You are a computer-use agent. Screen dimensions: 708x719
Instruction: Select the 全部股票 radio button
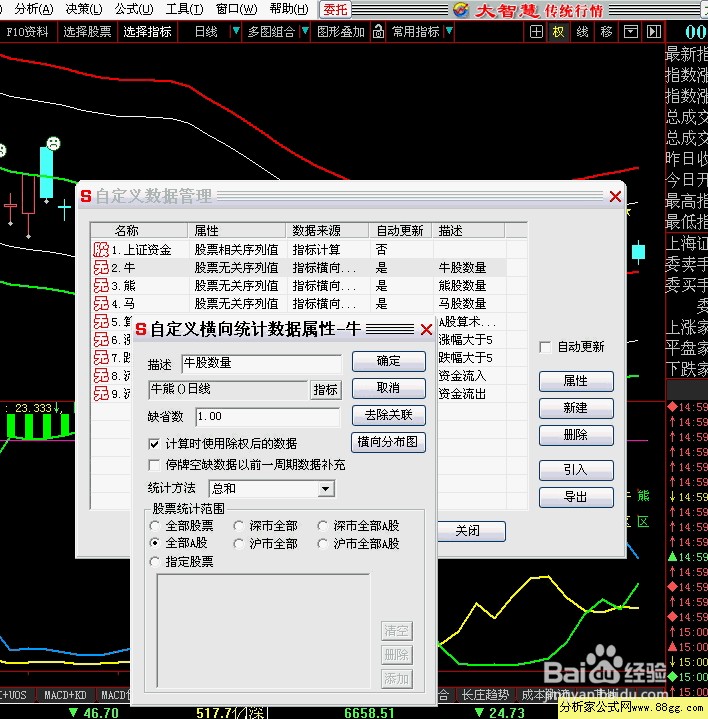[155, 525]
